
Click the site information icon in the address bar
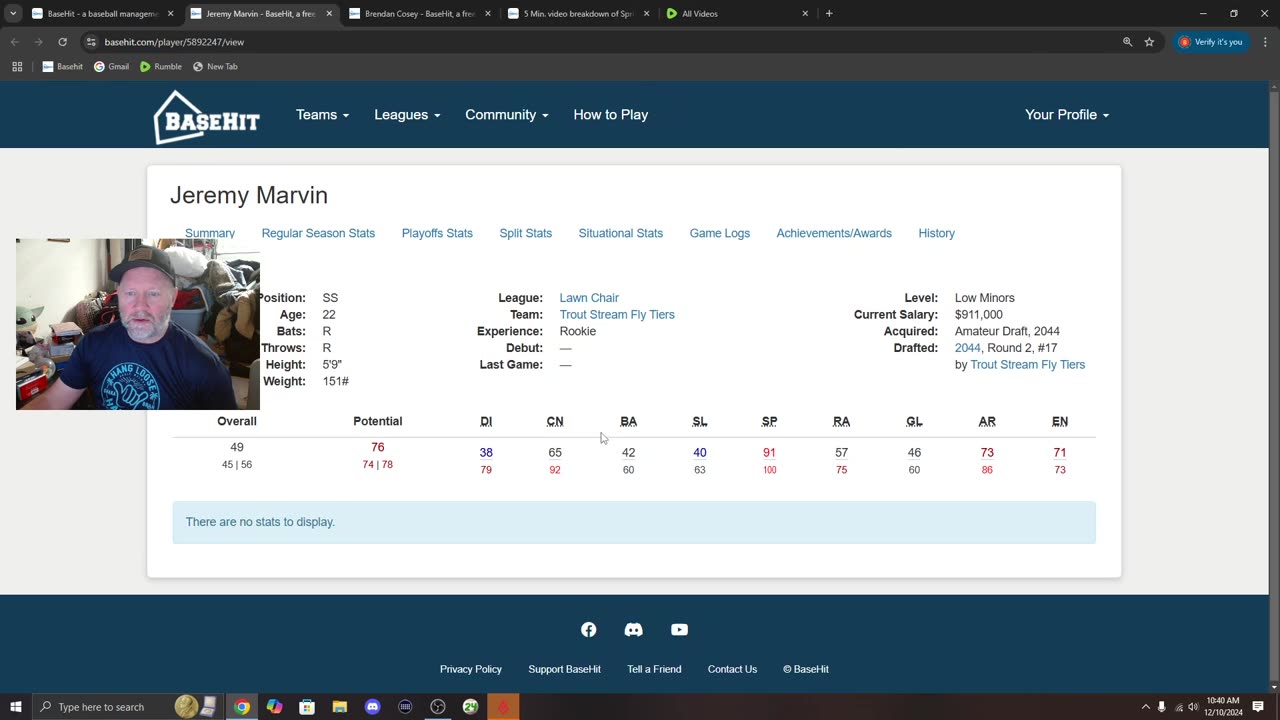pos(91,42)
